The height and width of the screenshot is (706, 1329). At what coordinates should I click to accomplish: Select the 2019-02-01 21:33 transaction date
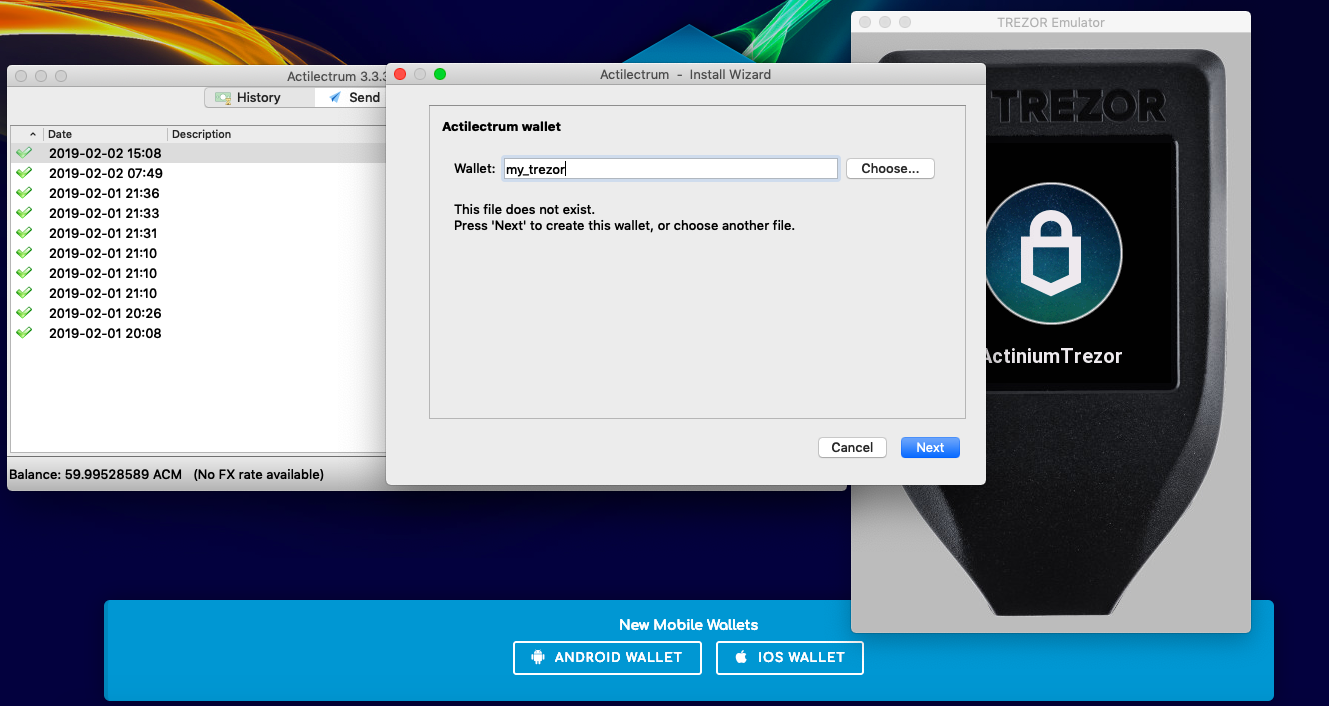tap(104, 213)
